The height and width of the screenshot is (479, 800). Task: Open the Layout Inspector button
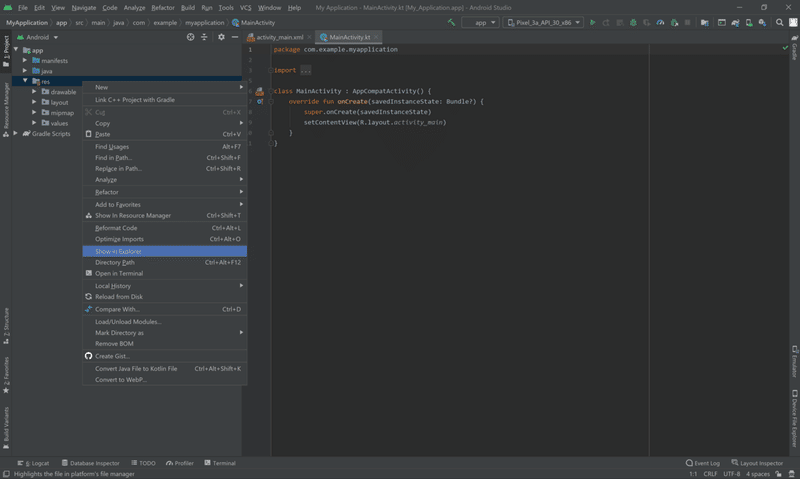coord(757,463)
